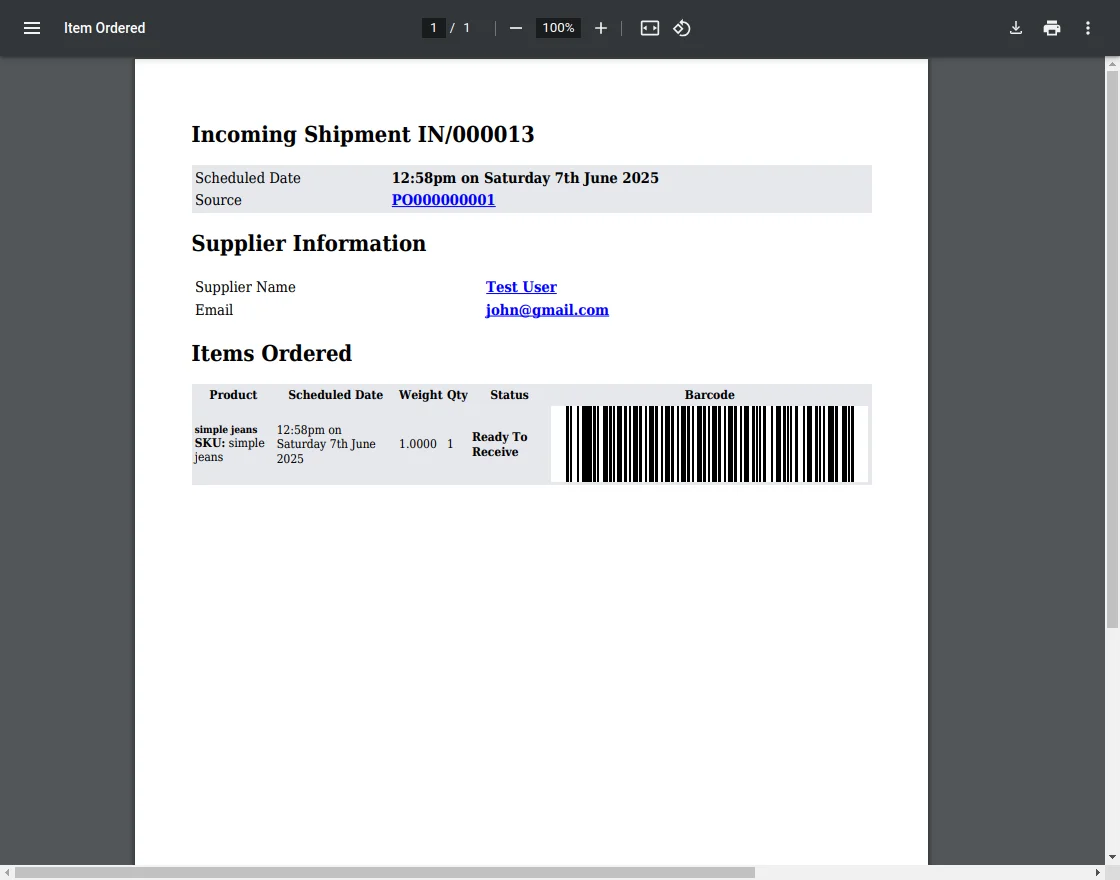
Task: View the Test User supplier profile
Action: 521,287
